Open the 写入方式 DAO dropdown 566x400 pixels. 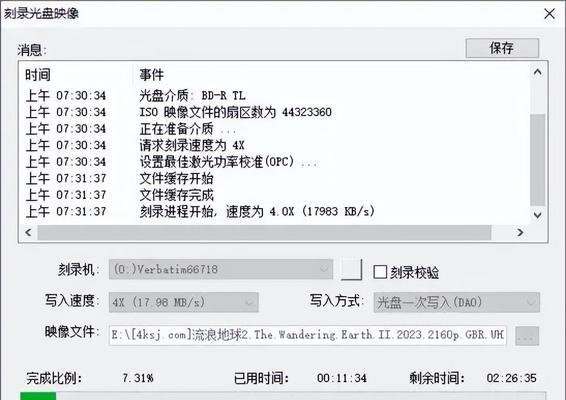[457, 302]
